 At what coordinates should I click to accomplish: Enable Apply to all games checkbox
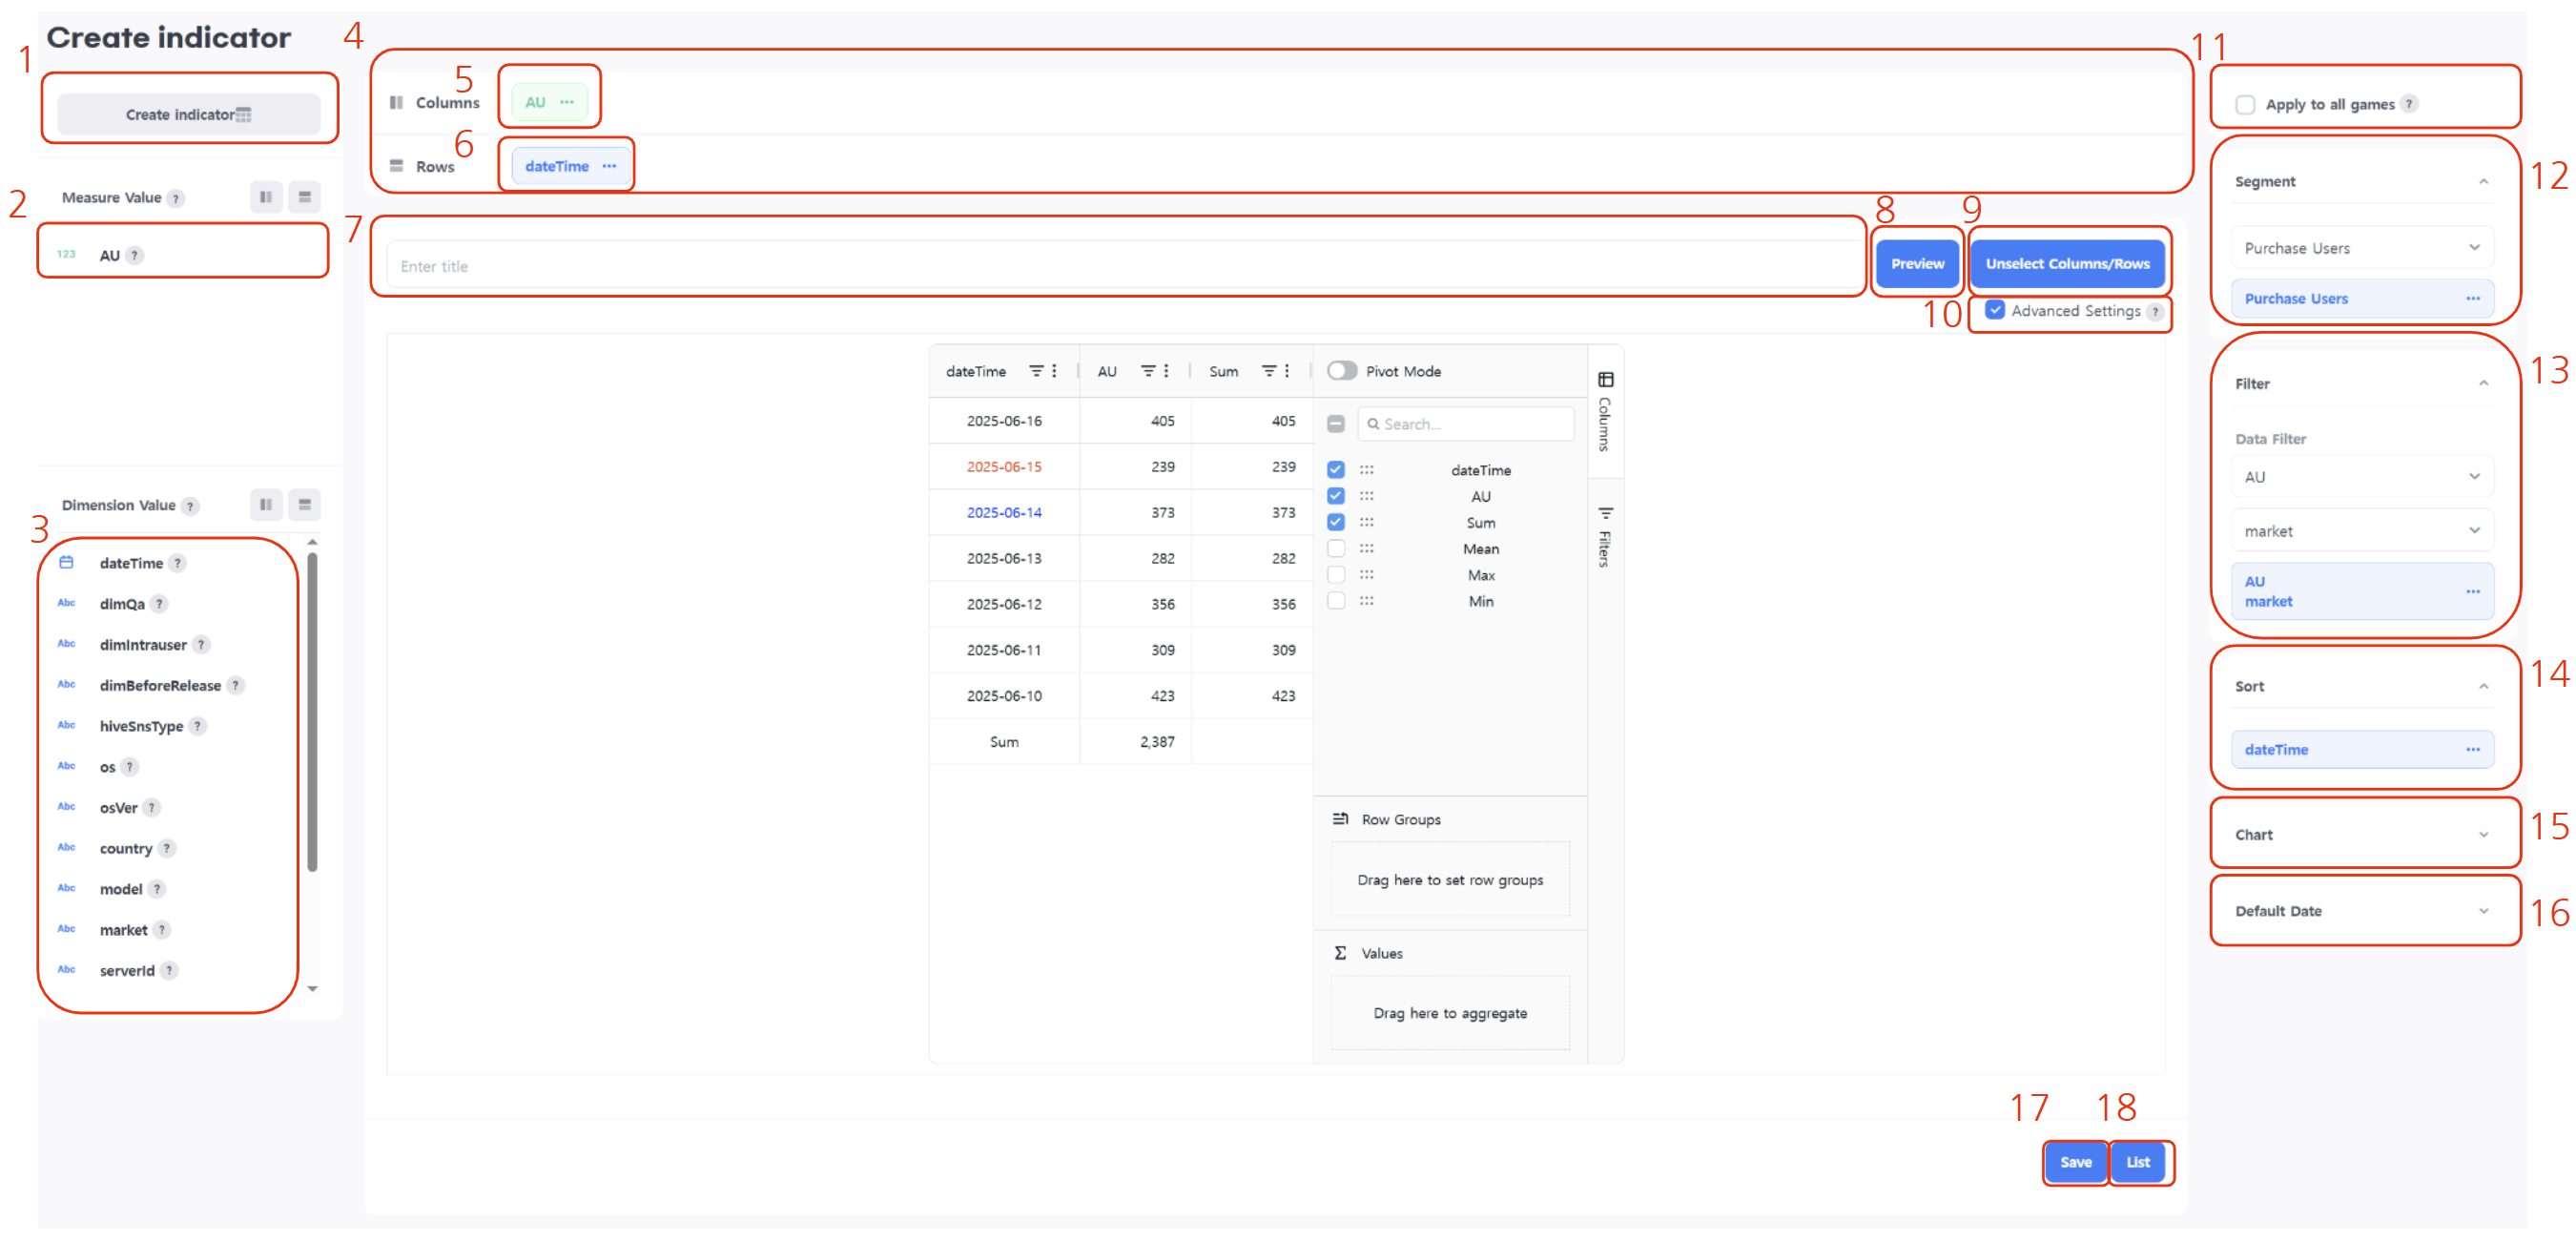click(2245, 105)
